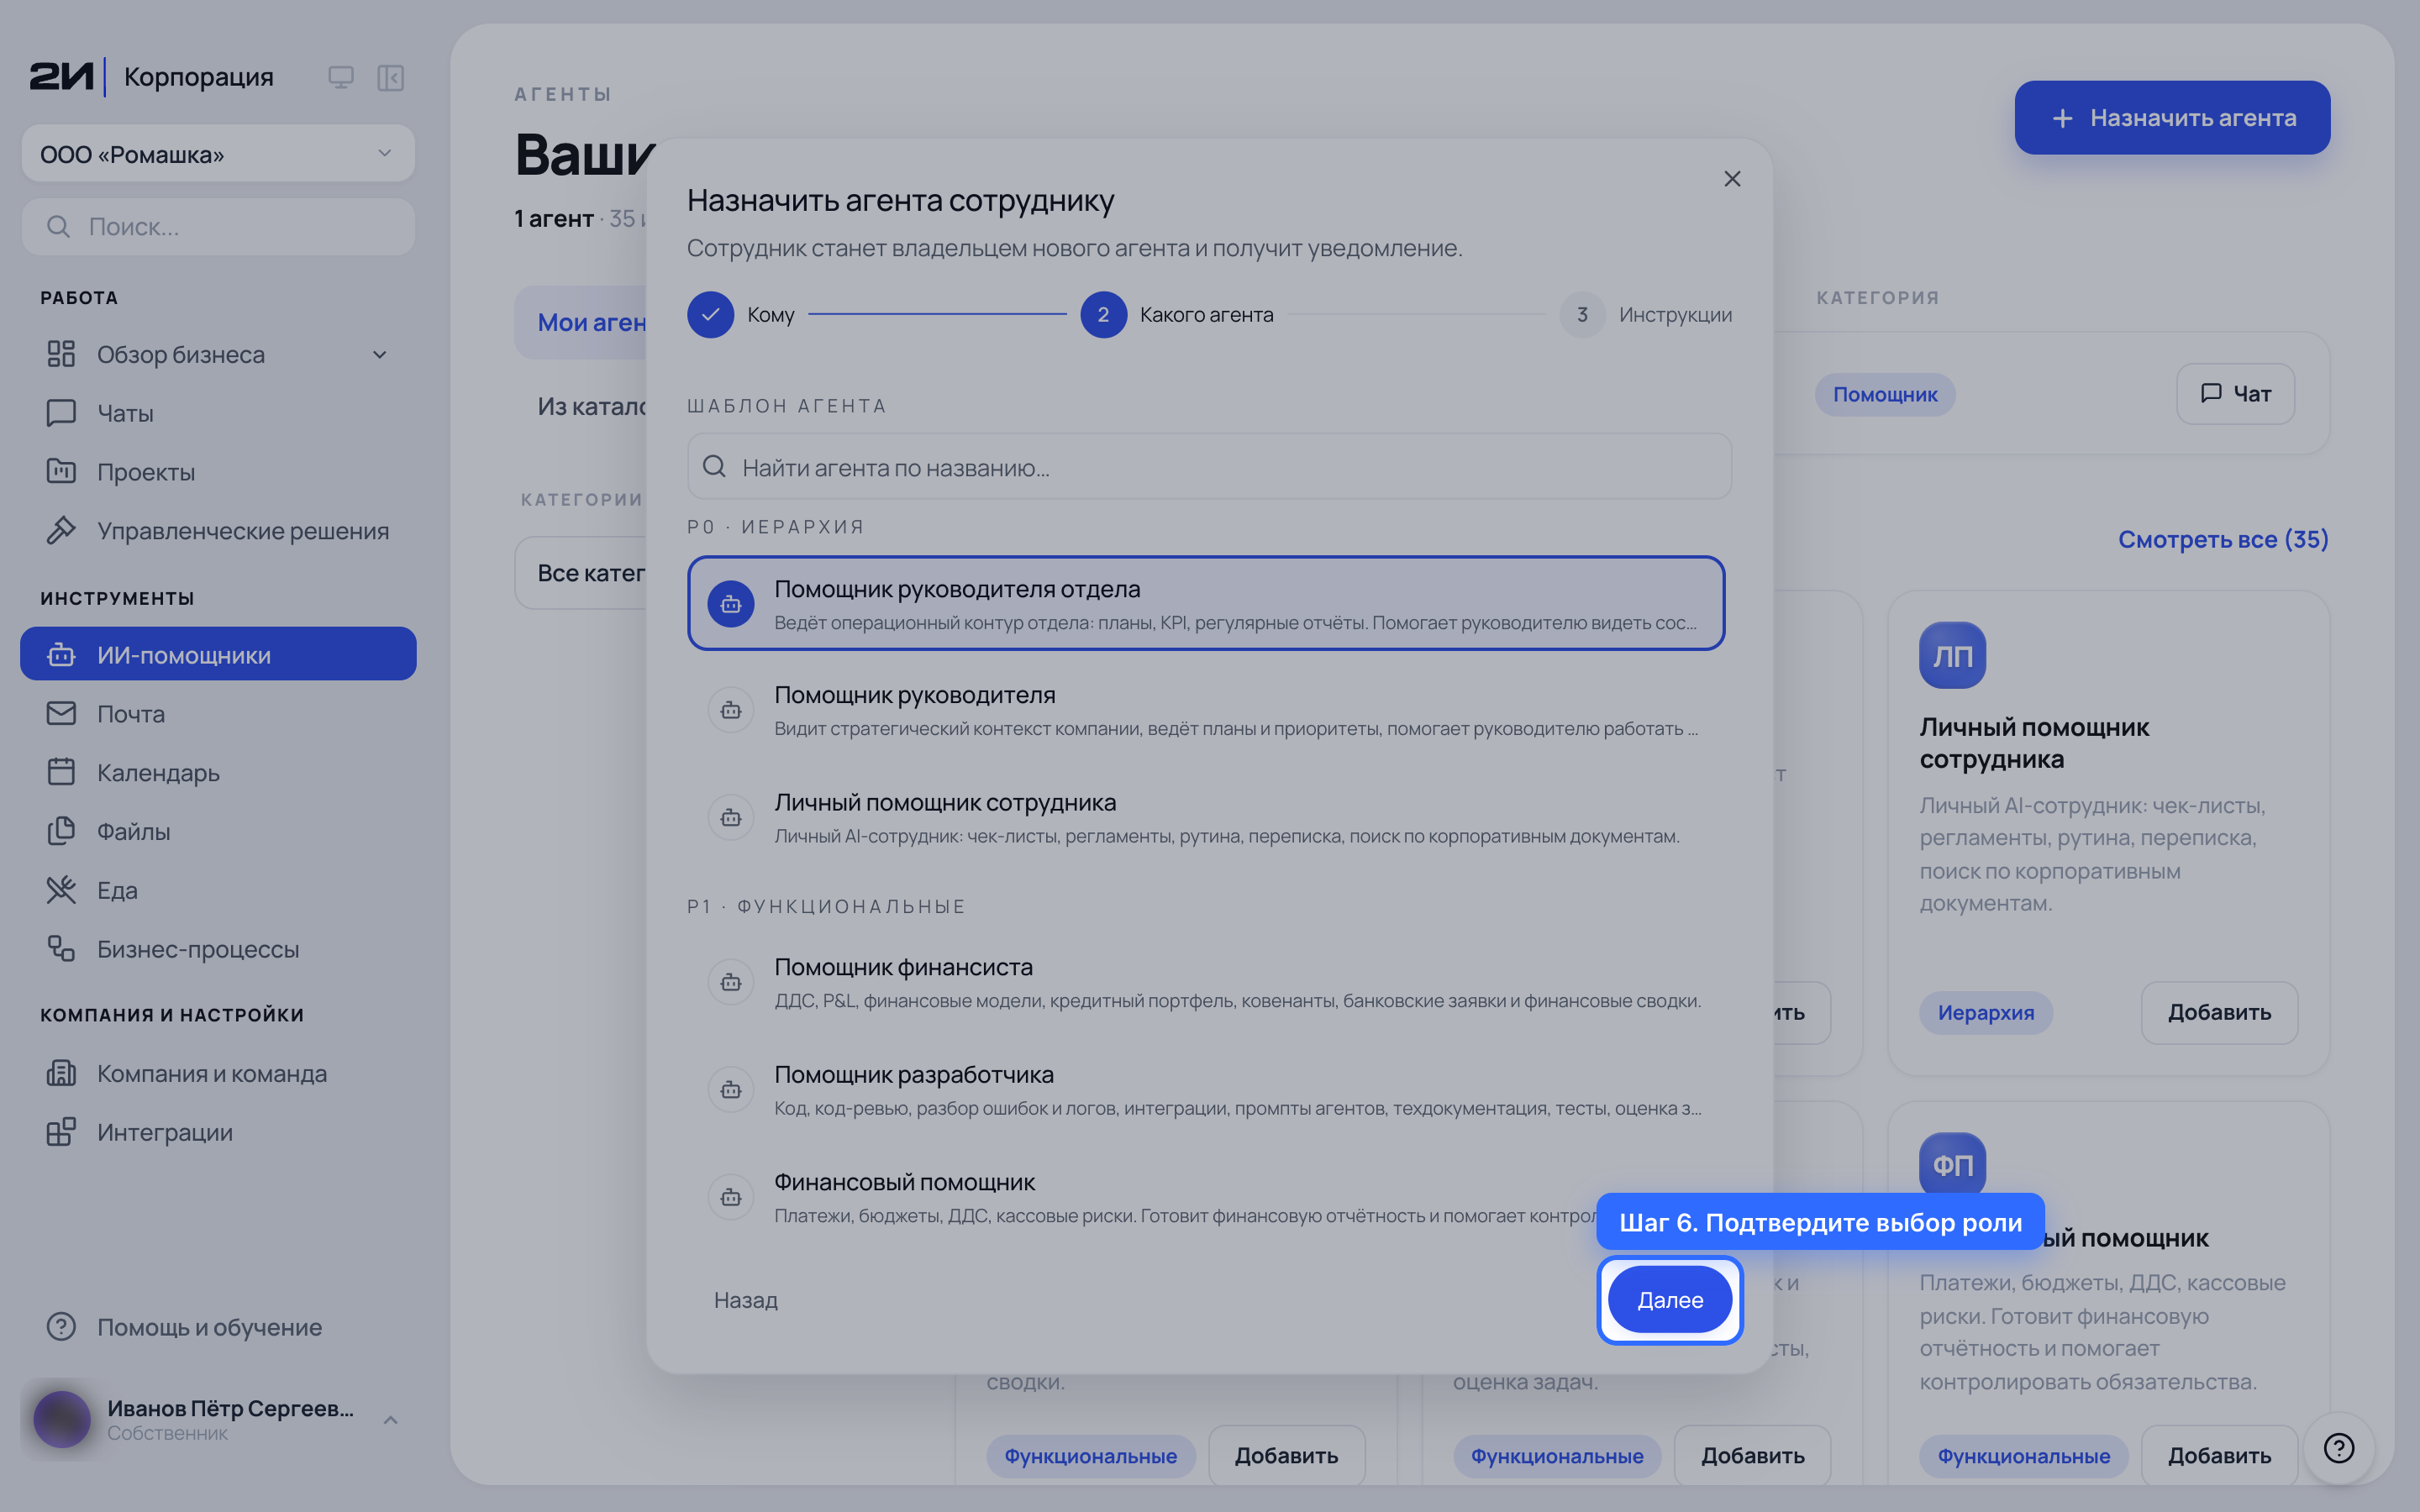The width and height of the screenshot is (2420, 1512).
Task: Click the Иерархия tag on the card
Action: 1985,1012
